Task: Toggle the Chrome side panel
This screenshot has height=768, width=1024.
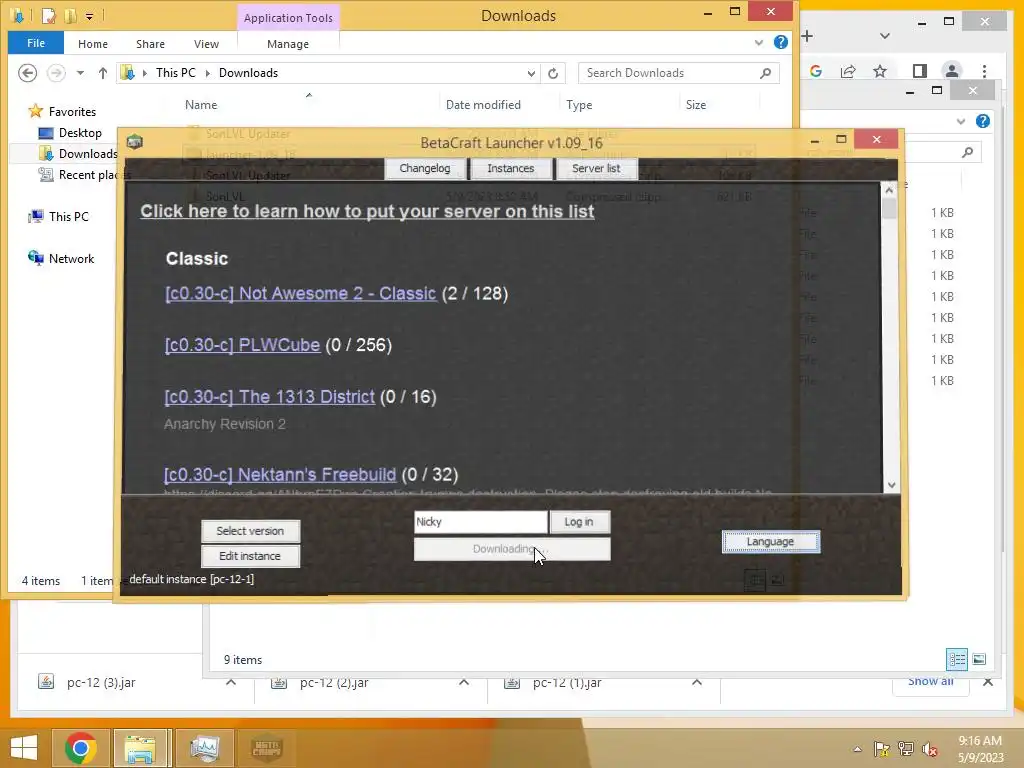Action: 920,71
